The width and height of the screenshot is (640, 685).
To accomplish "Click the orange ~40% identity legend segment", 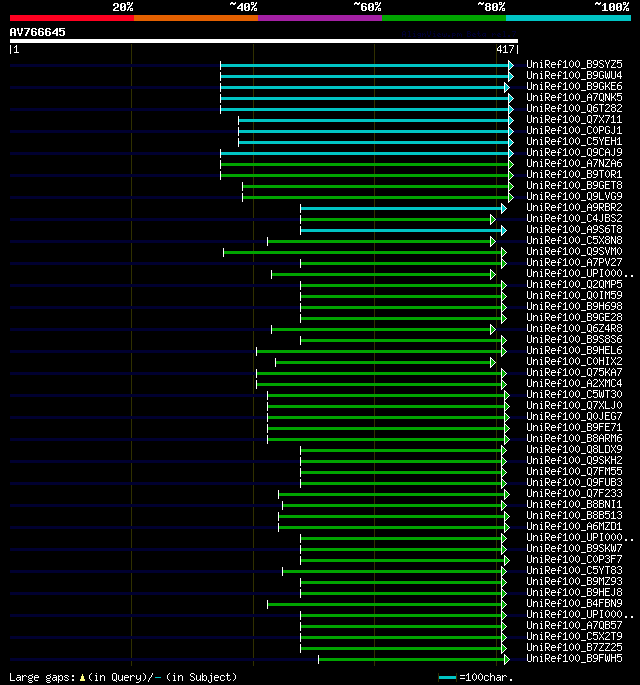I will coord(196,18).
